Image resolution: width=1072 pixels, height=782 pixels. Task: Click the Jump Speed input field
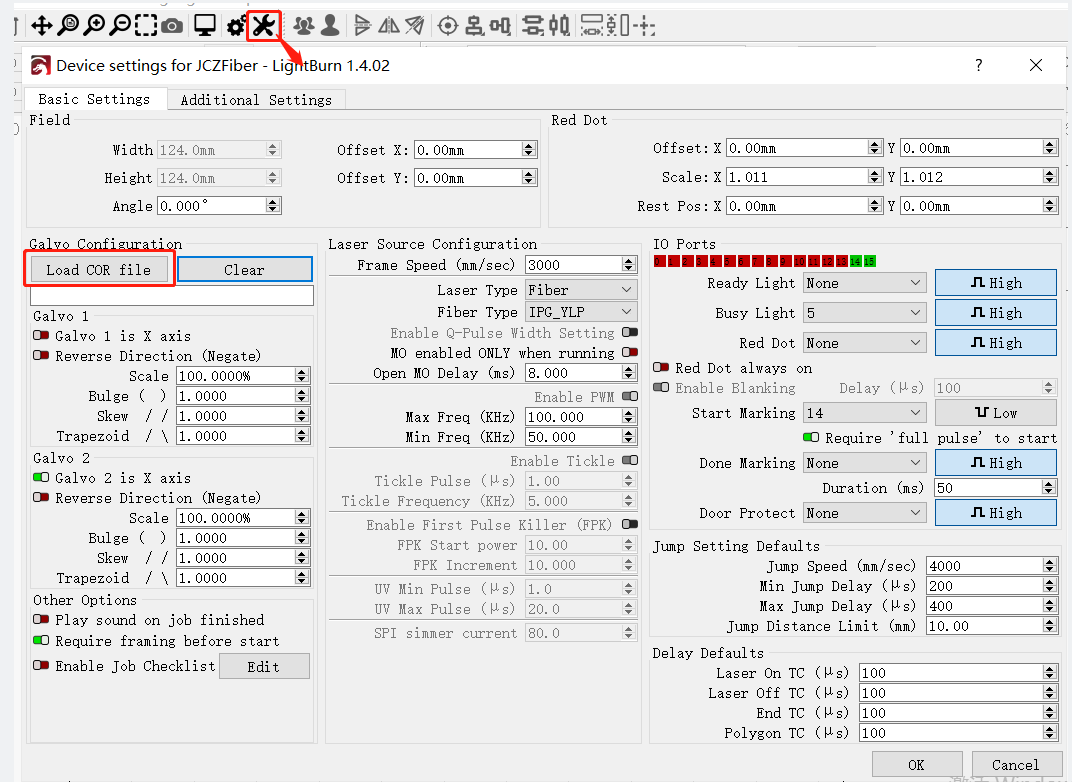[992, 565]
